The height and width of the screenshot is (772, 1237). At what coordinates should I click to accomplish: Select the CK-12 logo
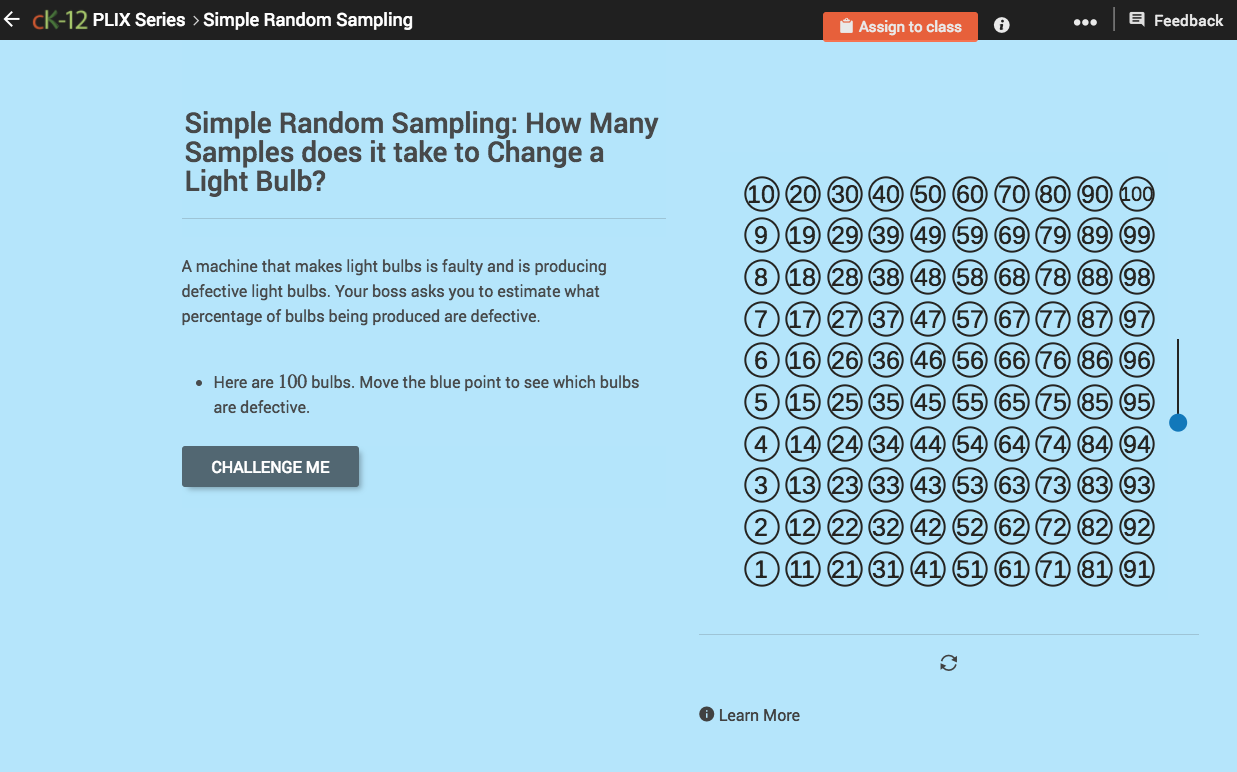58,18
